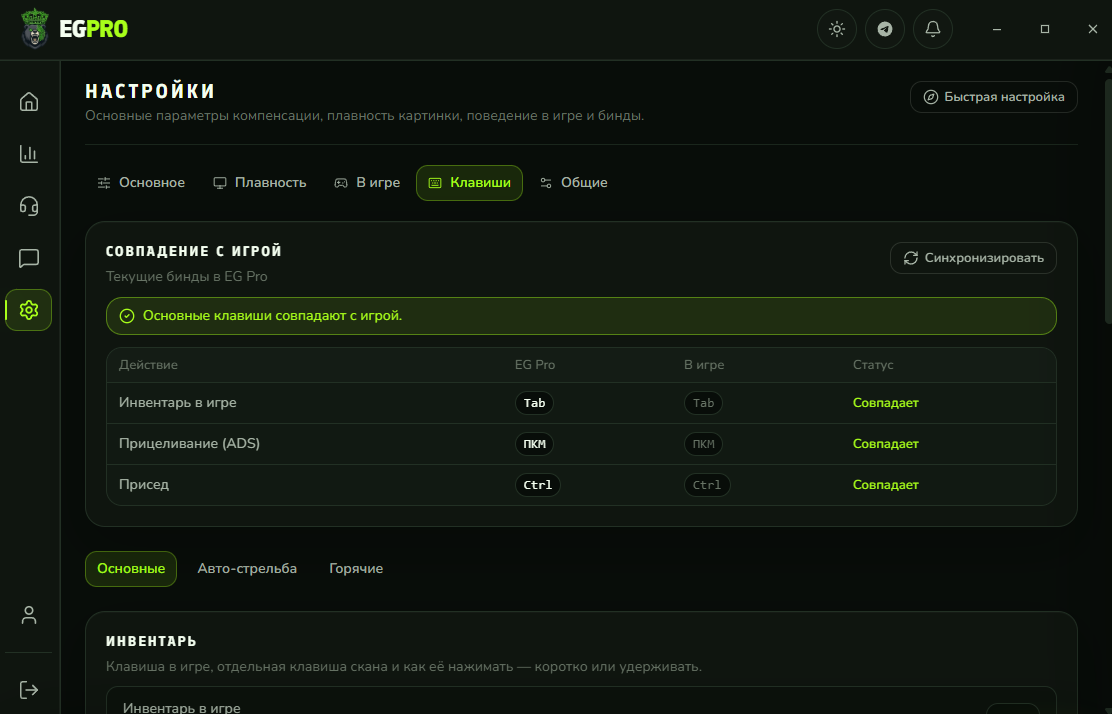This screenshot has width=1112, height=714.
Task: Click the Прицеливание (ADS) row label
Action: coord(189,444)
